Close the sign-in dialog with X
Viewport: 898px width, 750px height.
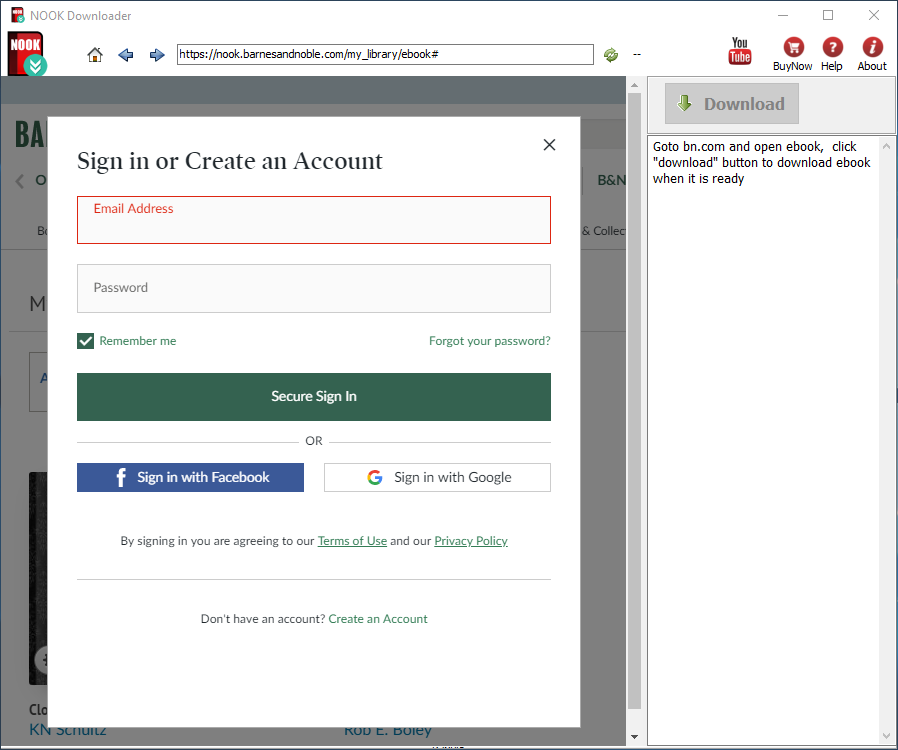click(x=549, y=145)
